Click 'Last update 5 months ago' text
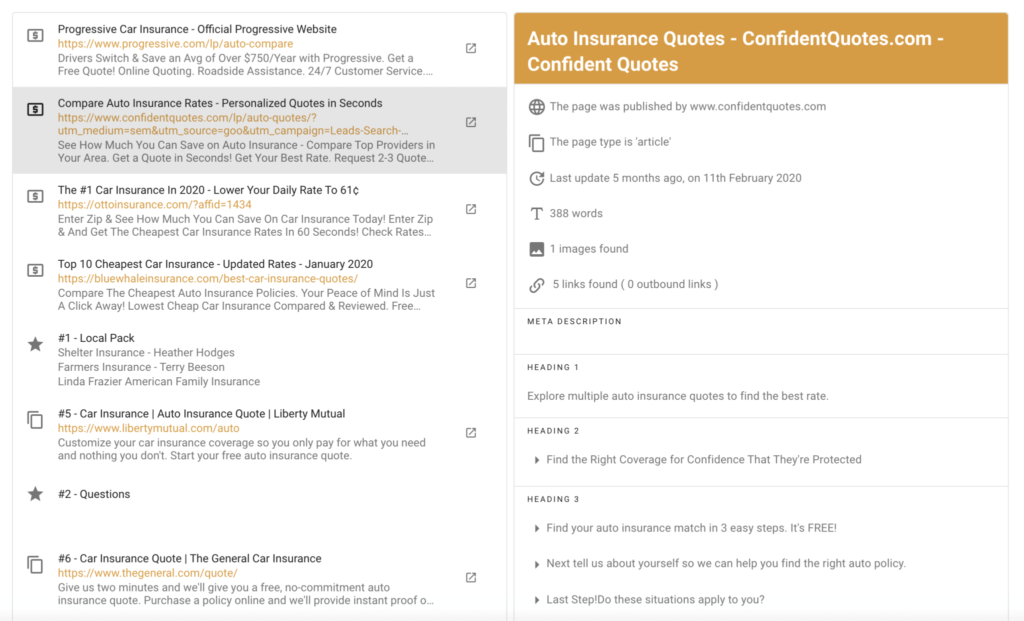 tap(675, 178)
